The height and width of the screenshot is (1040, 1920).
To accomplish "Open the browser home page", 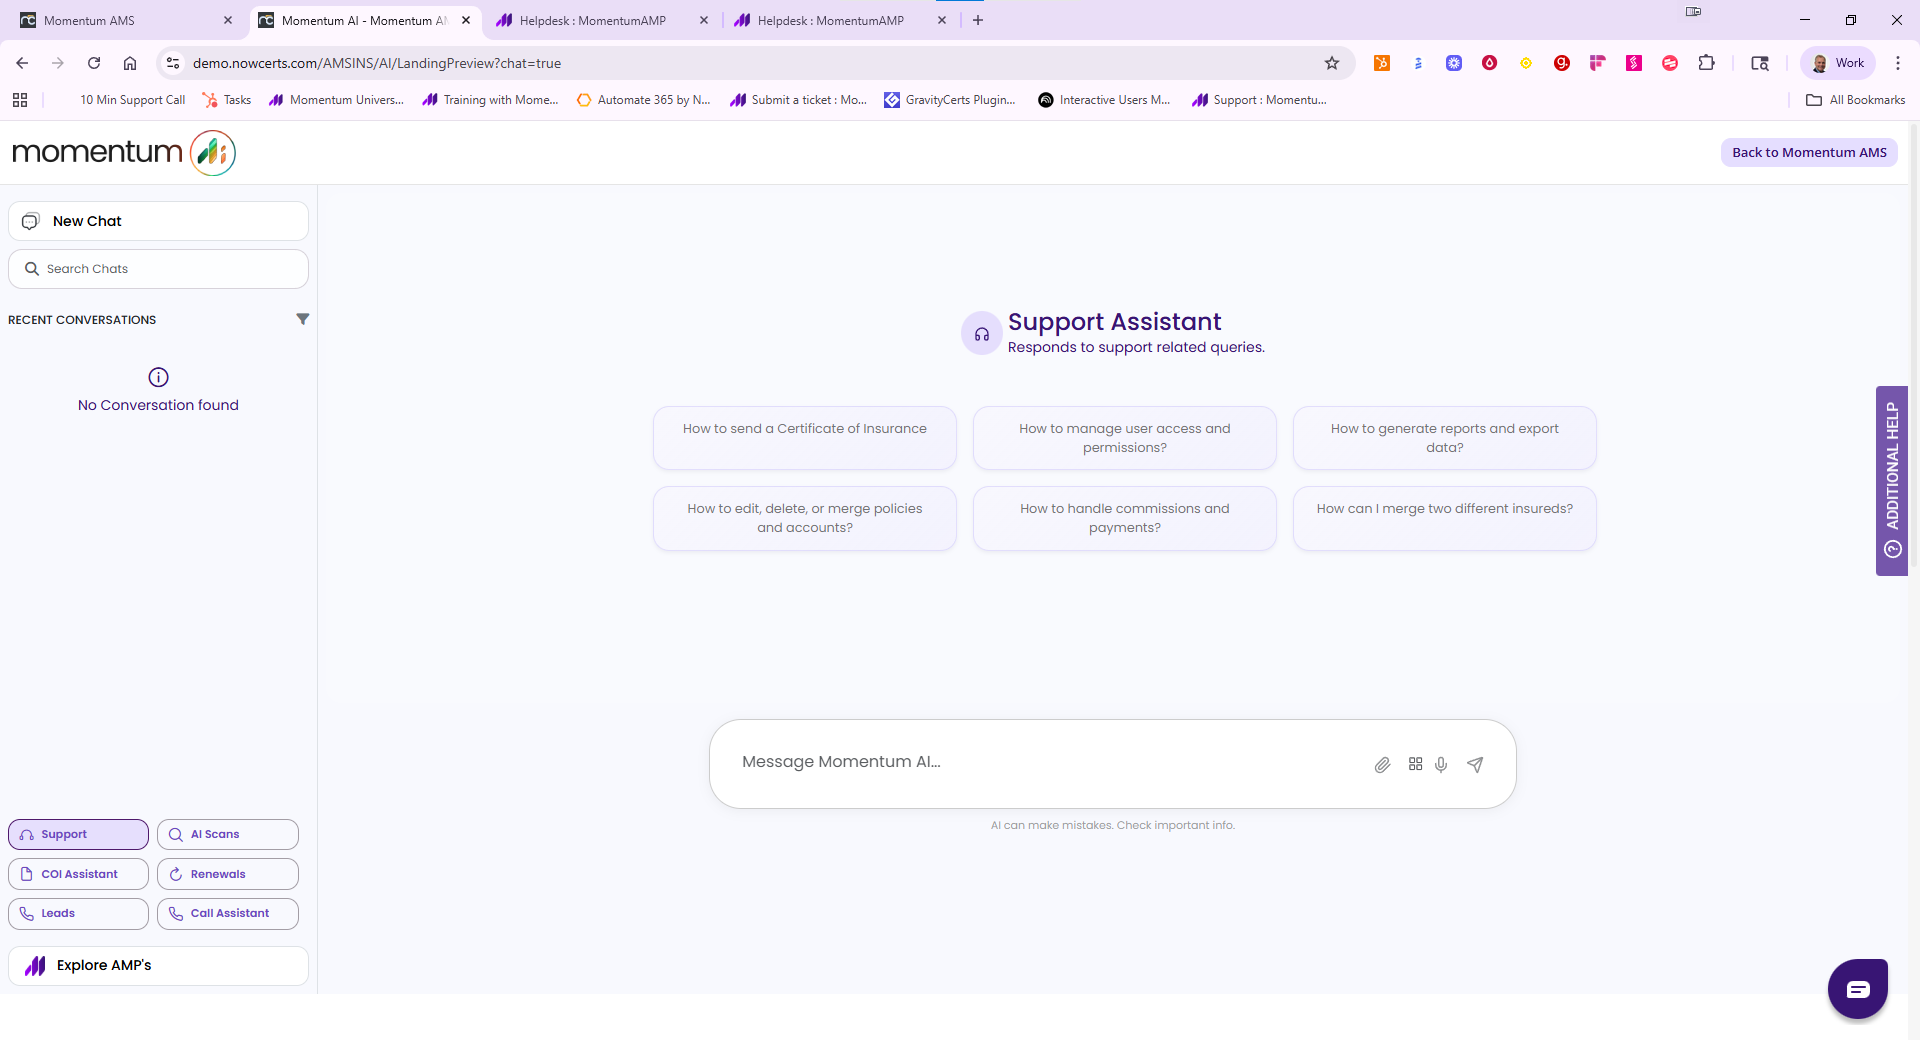I will (130, 63).
